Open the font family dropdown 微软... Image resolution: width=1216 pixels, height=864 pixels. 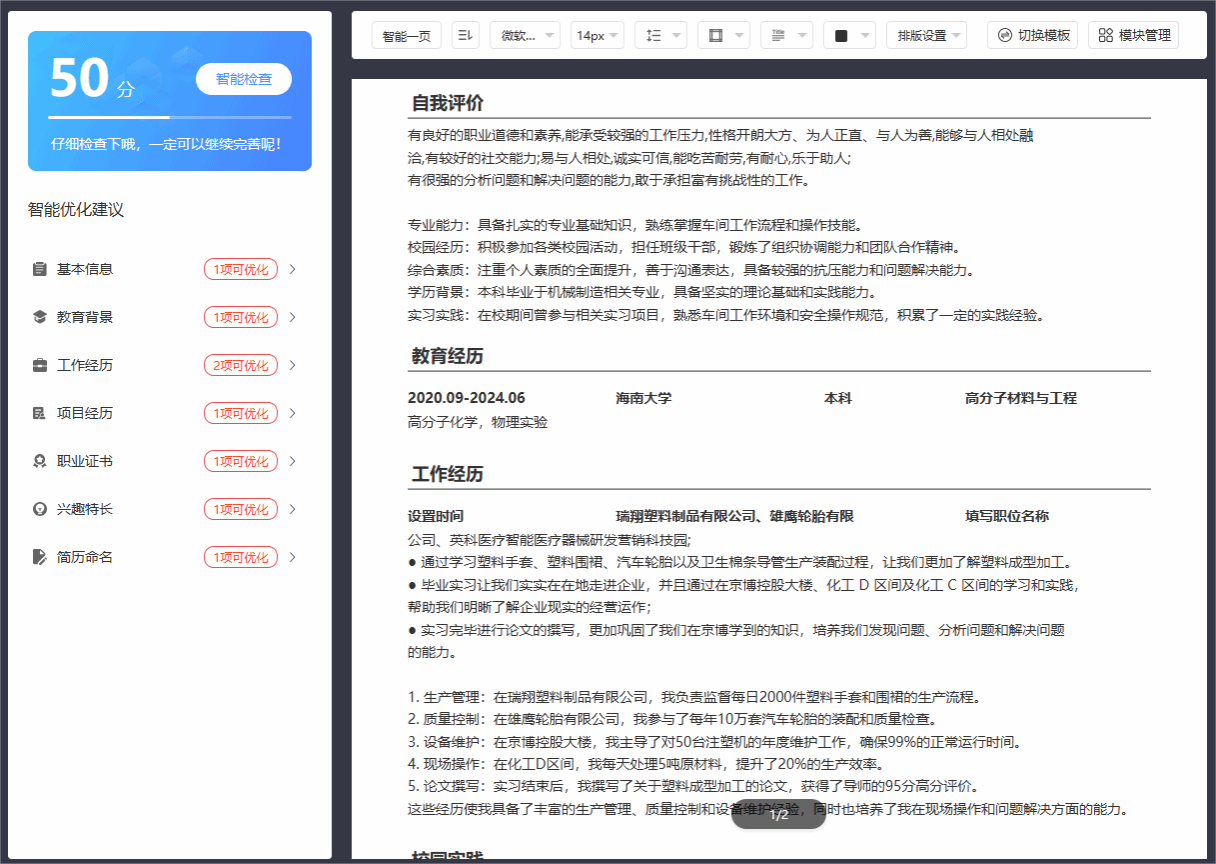[x=525, y=35]
